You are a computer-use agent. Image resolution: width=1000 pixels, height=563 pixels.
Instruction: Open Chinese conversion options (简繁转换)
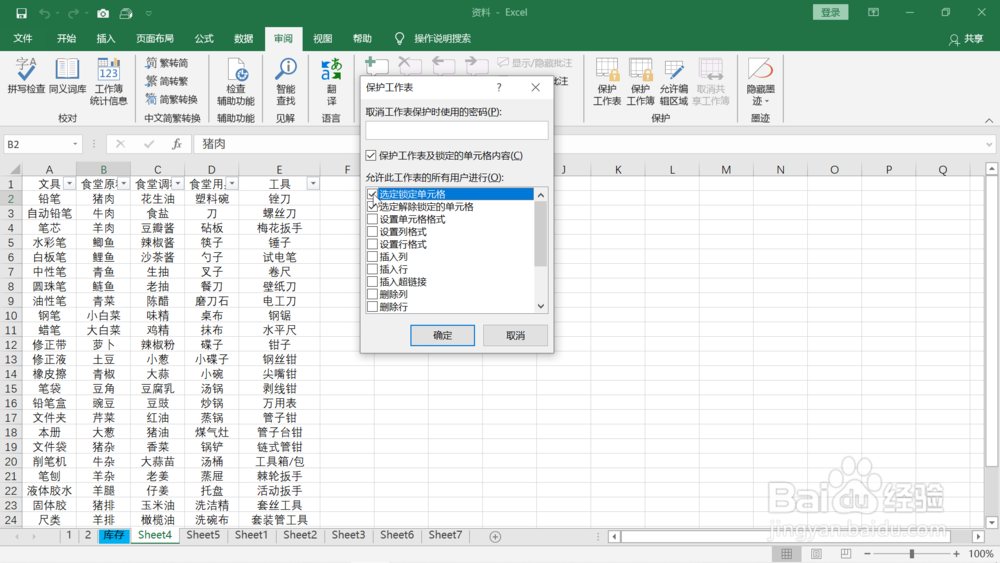tap(172, 99)
